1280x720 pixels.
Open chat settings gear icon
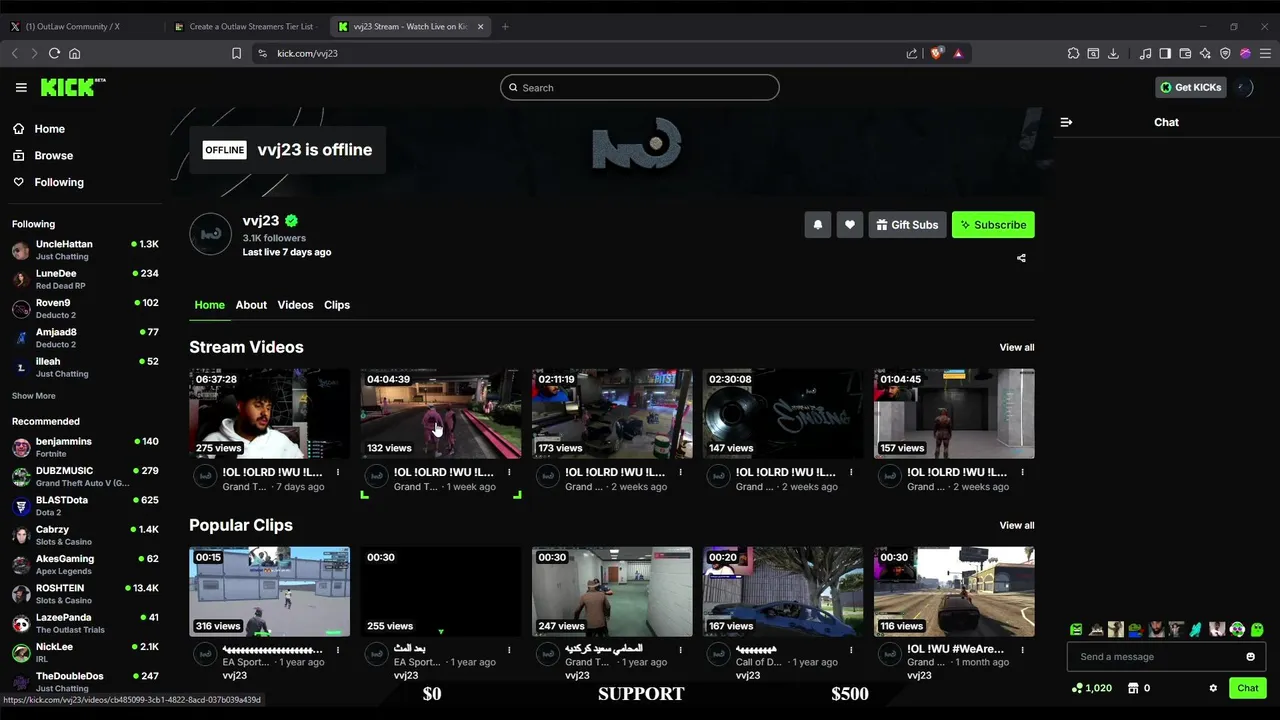[x=1213, y=688]
